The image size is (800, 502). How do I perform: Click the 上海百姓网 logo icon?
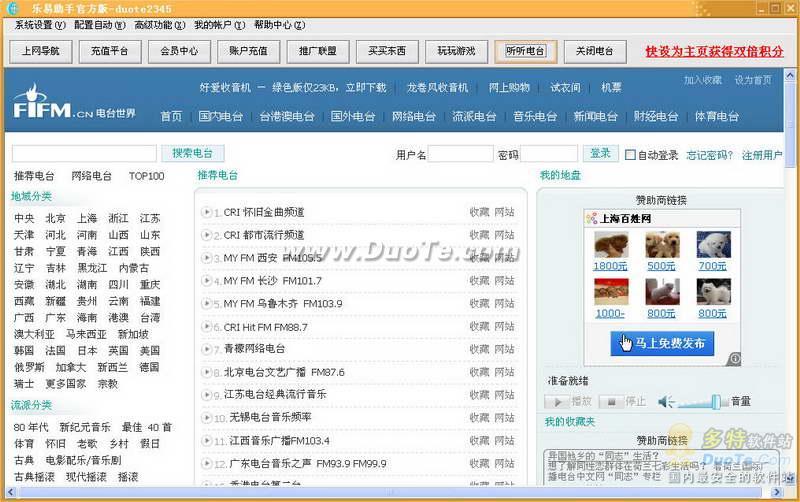tap(592, 219)
